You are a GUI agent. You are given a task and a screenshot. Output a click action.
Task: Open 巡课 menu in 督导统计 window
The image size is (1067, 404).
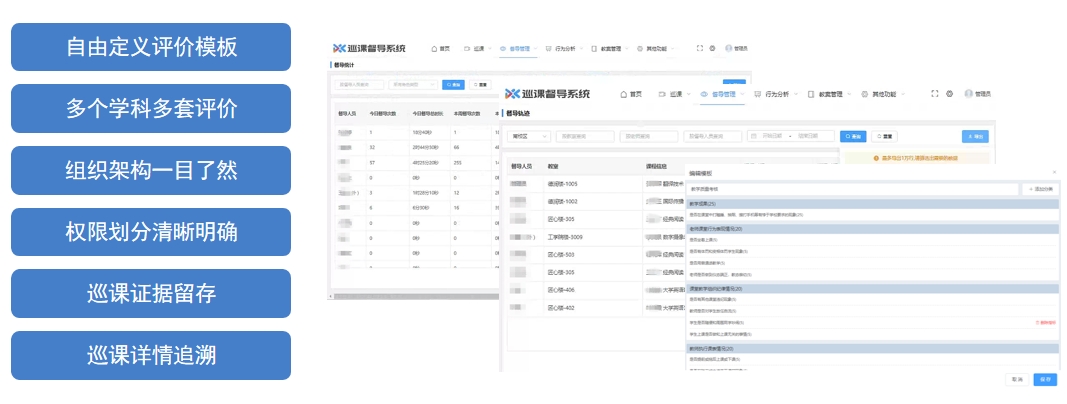pos(476,49)
